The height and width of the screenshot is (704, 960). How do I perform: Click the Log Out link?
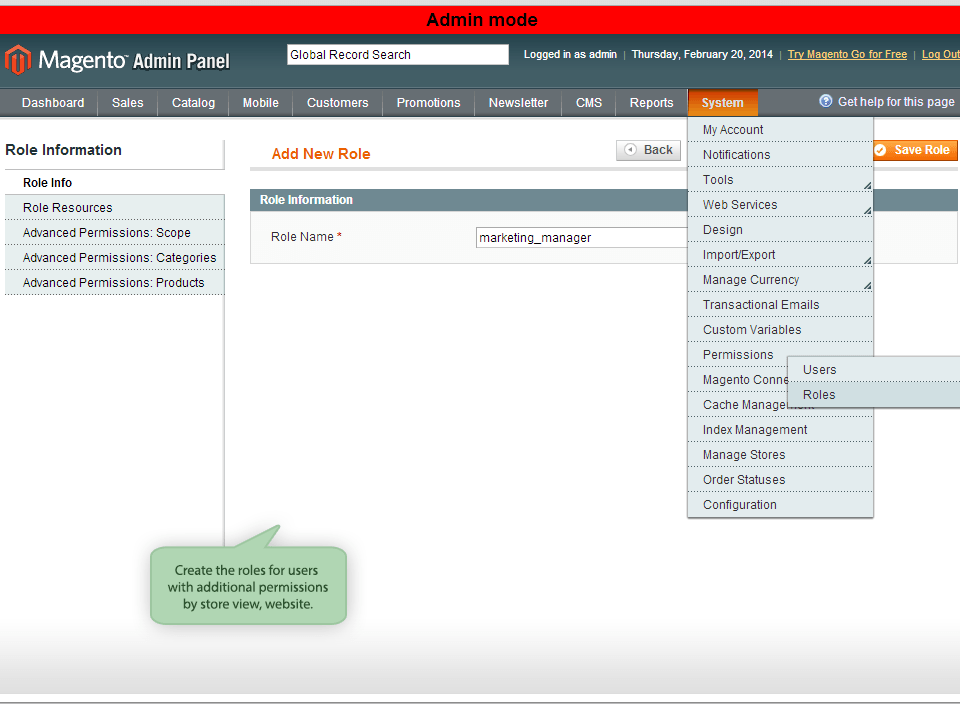point(940,54)
